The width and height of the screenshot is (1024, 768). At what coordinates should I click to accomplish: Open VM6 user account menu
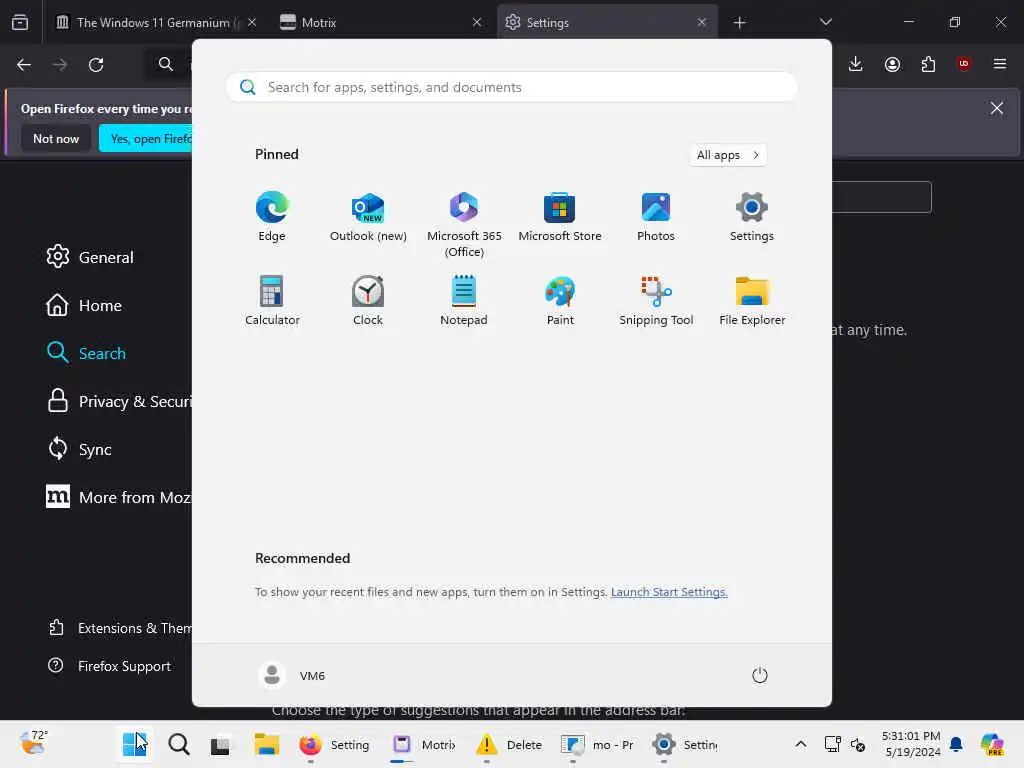coord(292,675)
